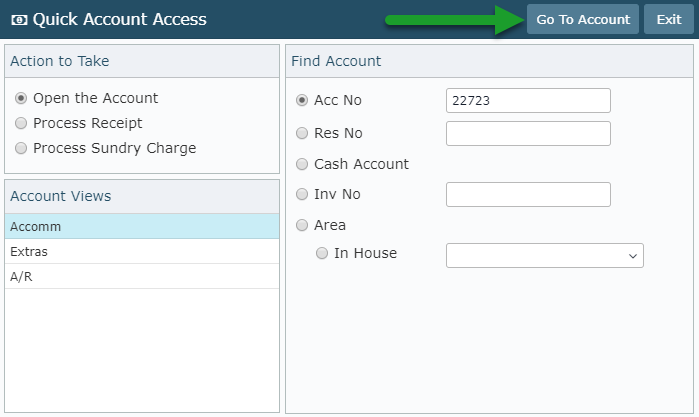This screenshot has height=417, width=699.
Task: Click the Exit button
Action: (669, 19)
